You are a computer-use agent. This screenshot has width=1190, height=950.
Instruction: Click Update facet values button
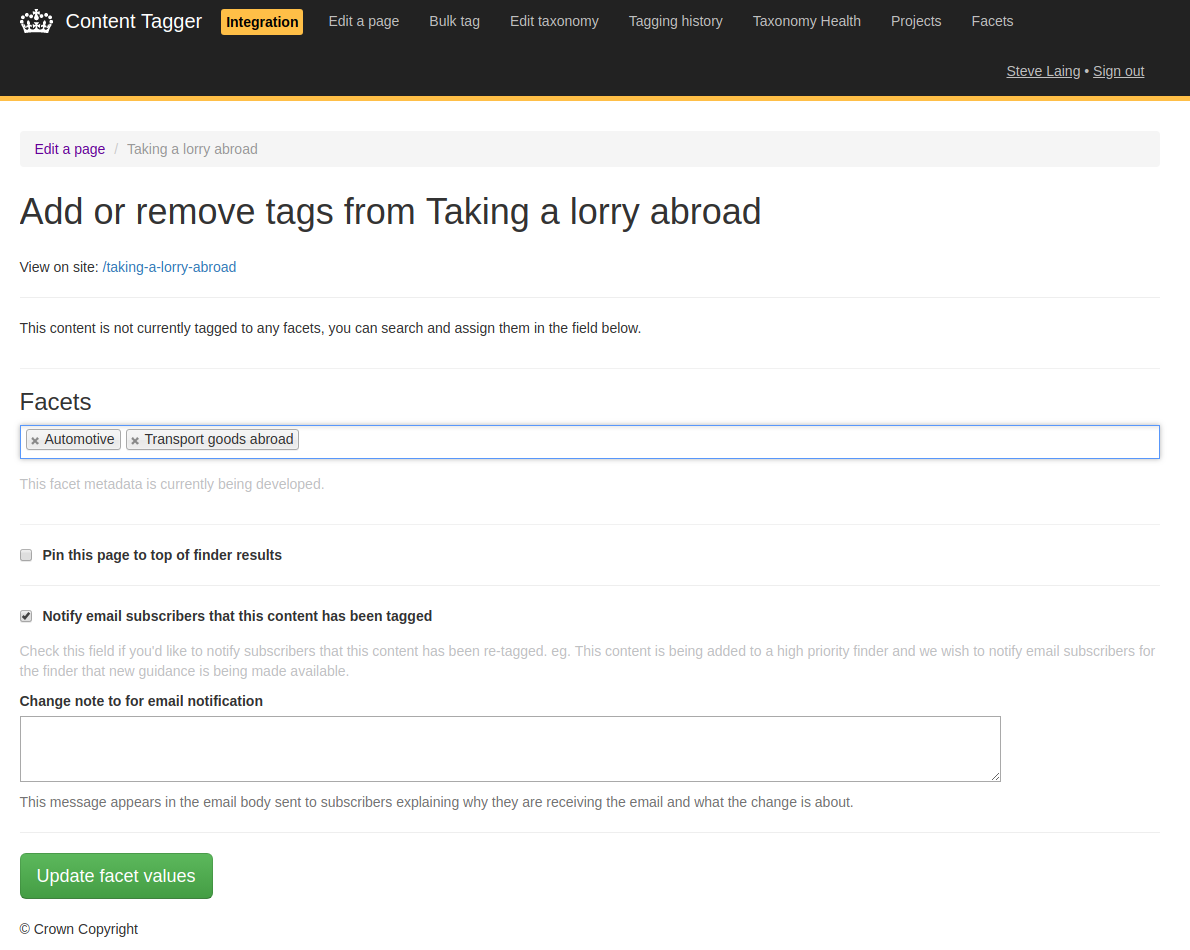coord(116,876)
